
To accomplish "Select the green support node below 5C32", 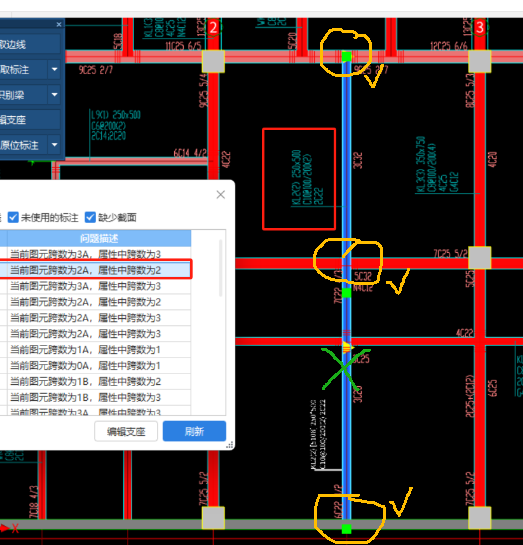I will pos(346,293).
